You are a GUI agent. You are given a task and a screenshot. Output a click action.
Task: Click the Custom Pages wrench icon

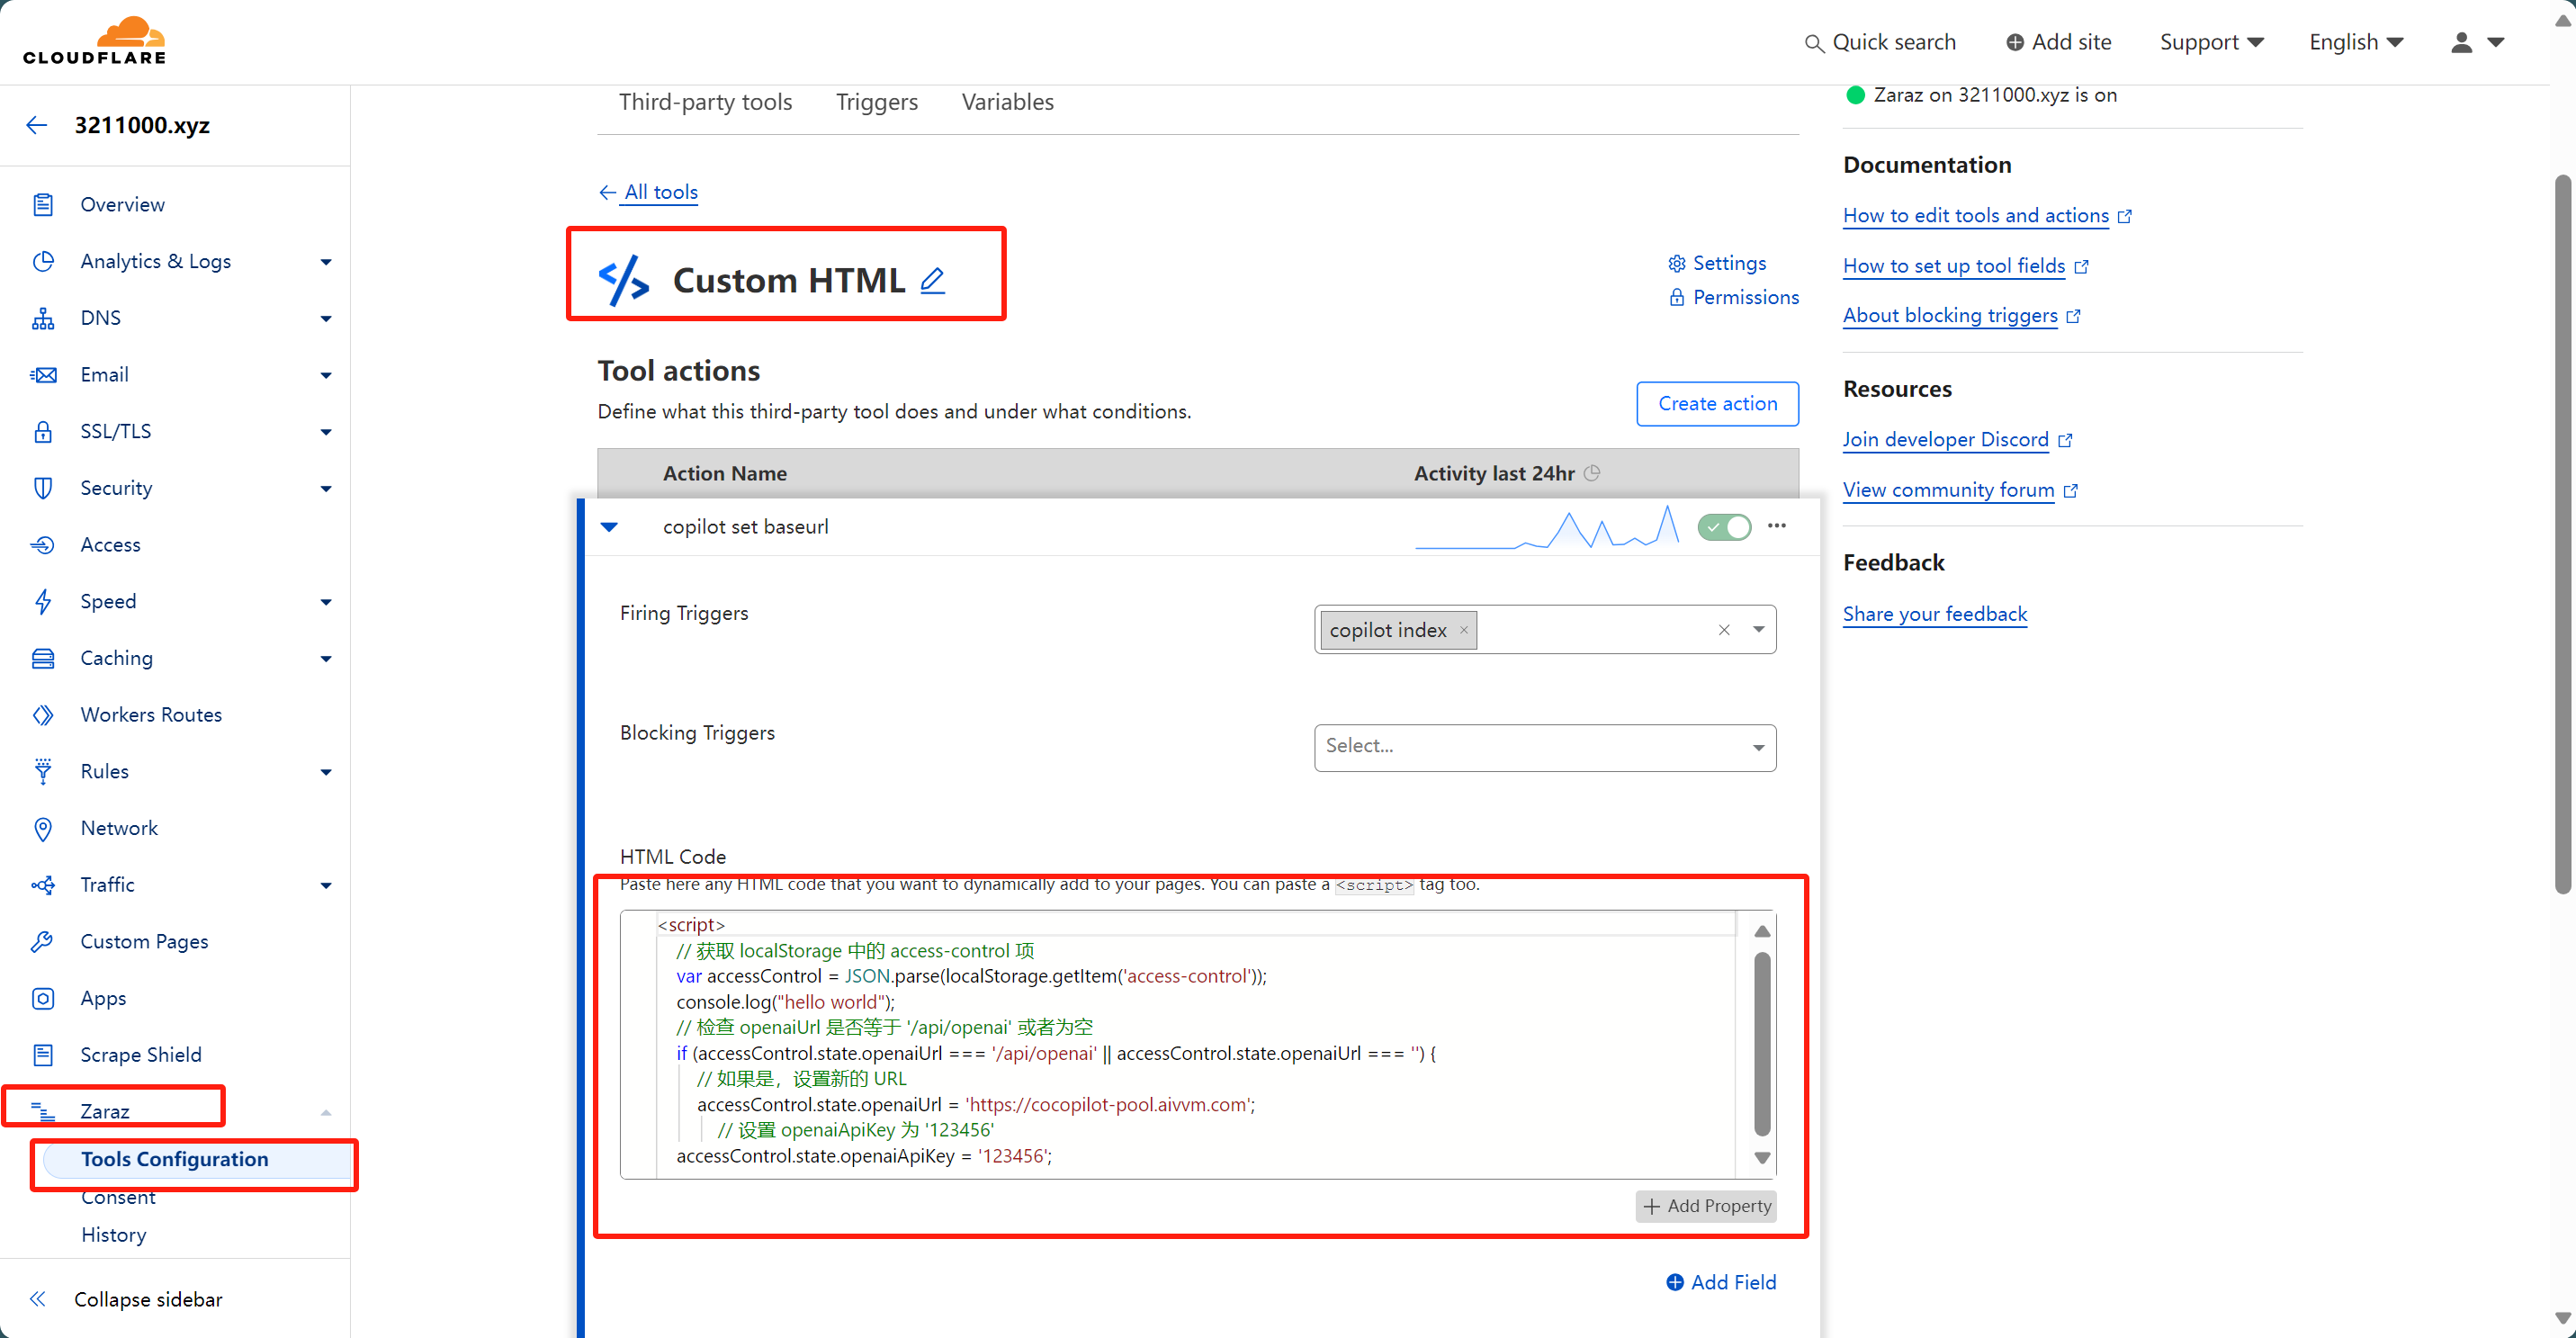point(43,941)
